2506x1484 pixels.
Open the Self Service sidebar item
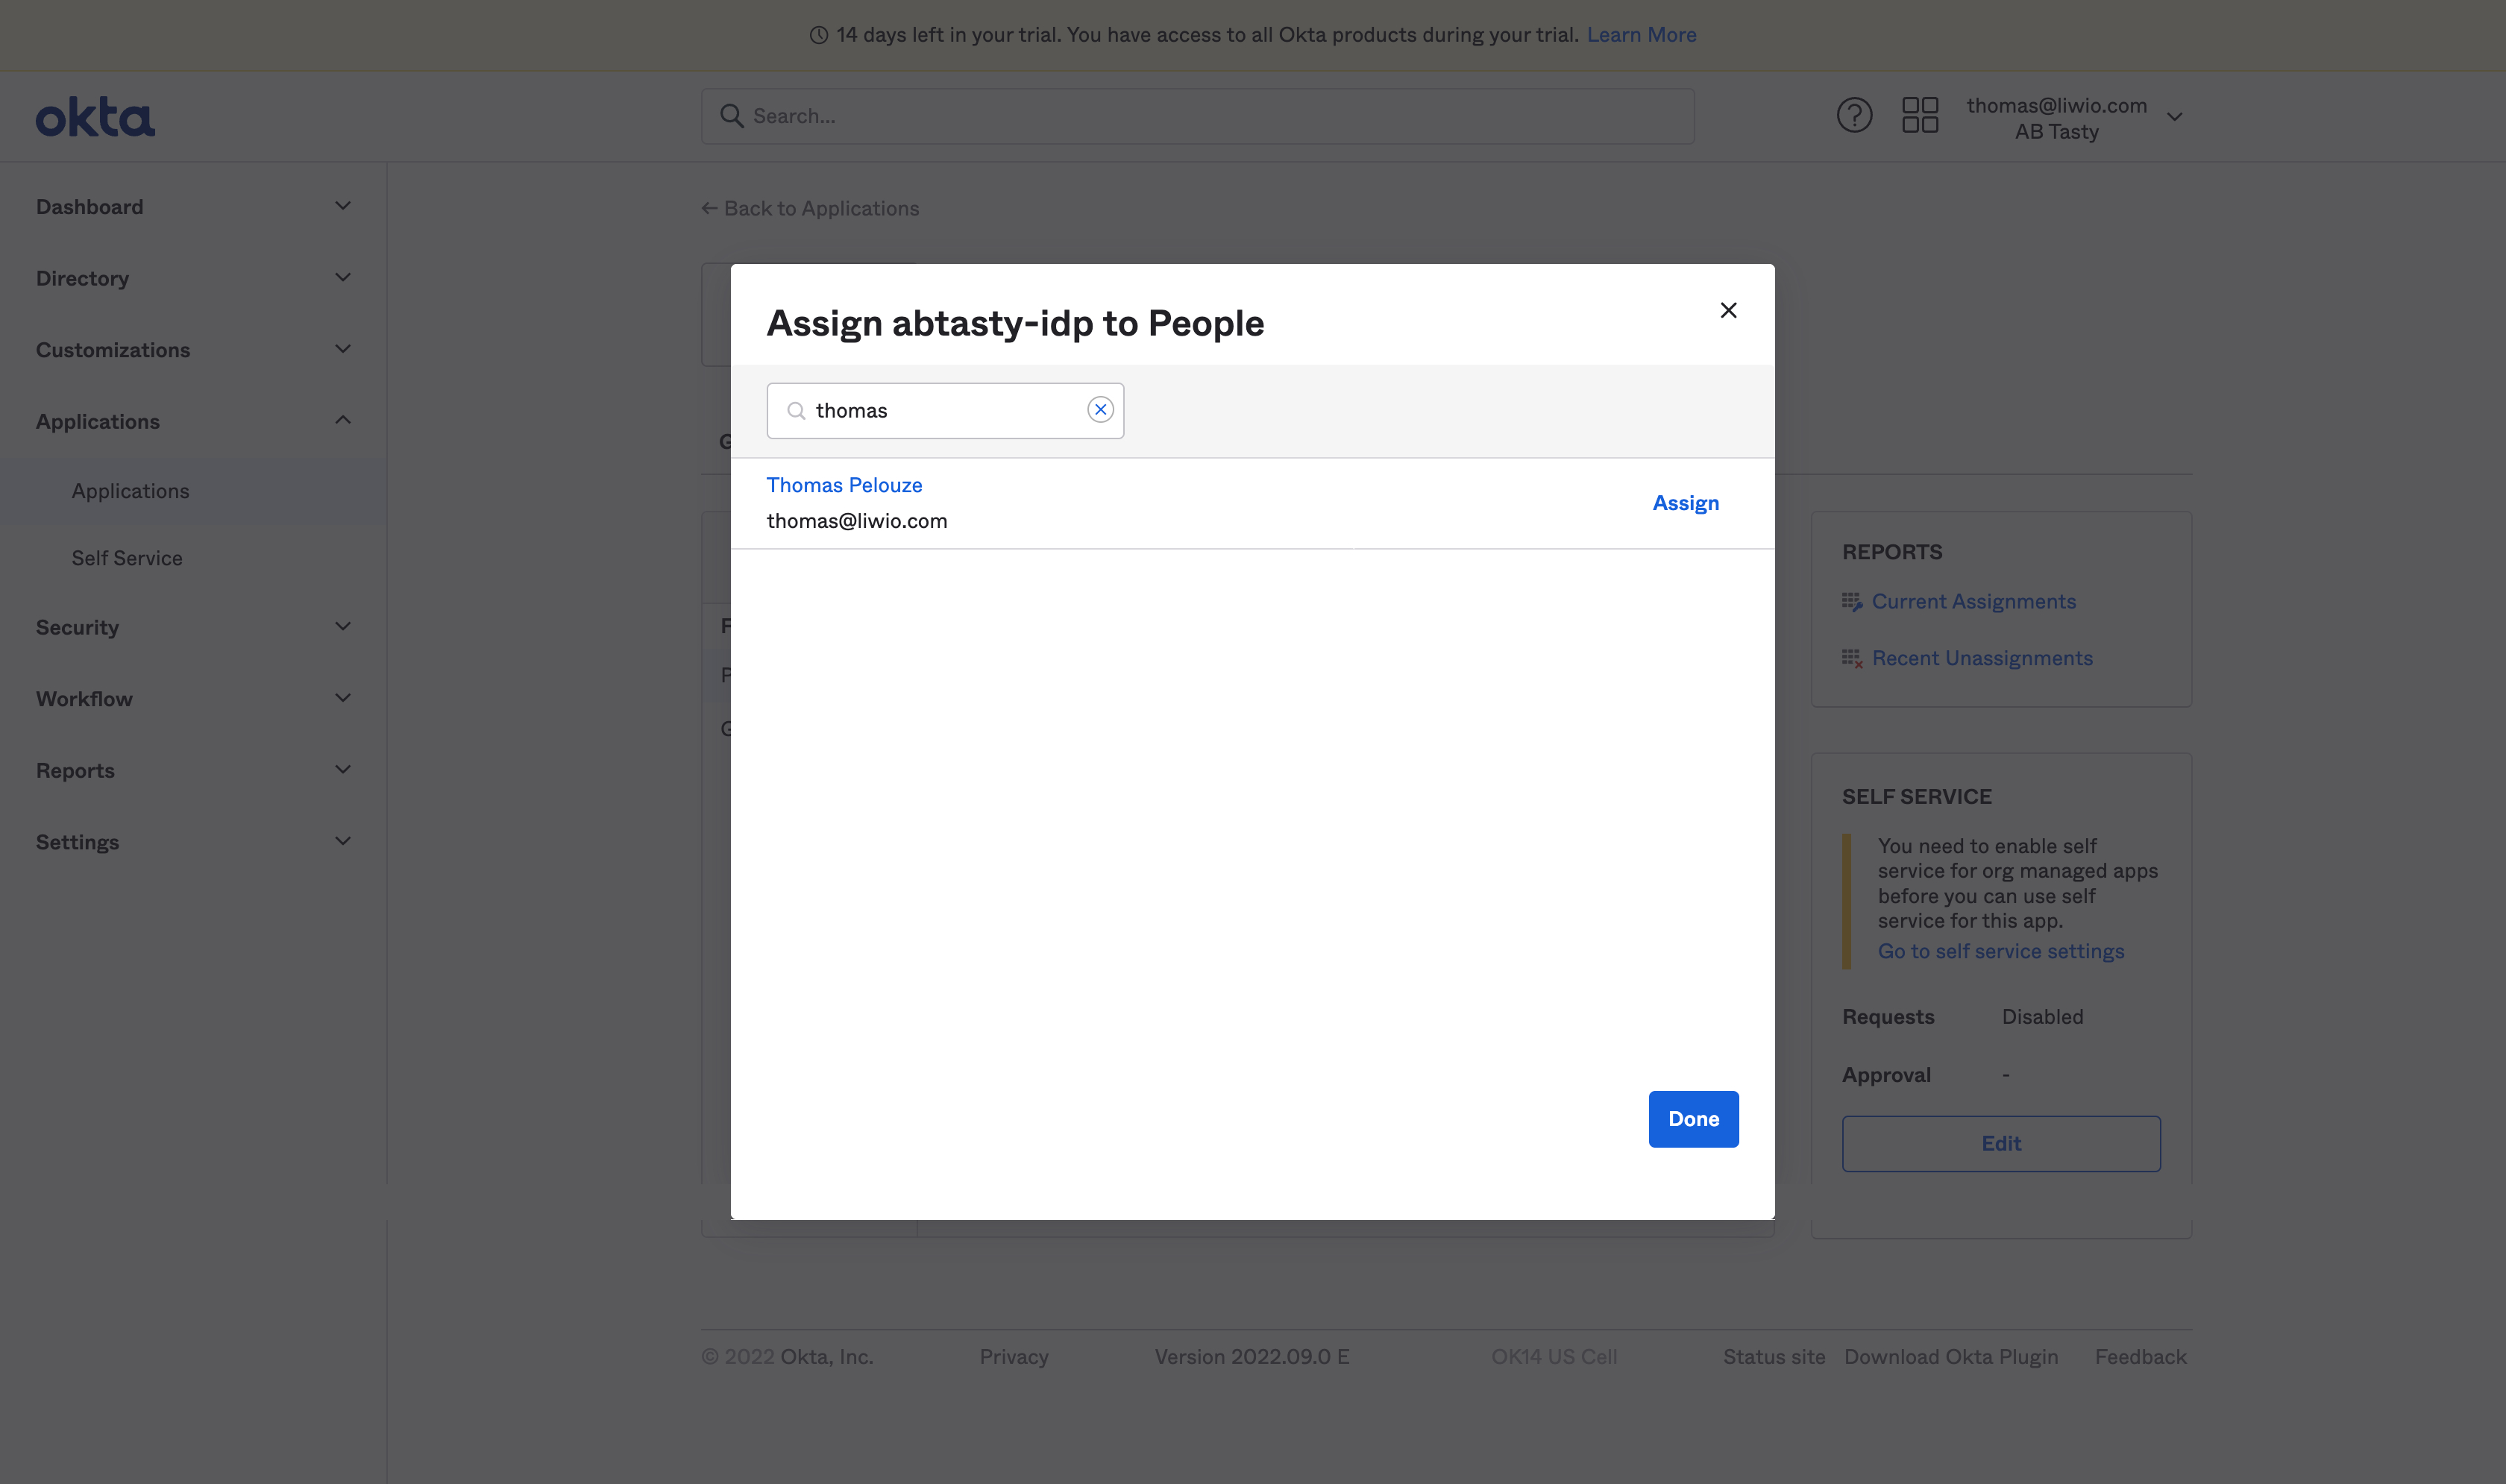coord(194,558)
